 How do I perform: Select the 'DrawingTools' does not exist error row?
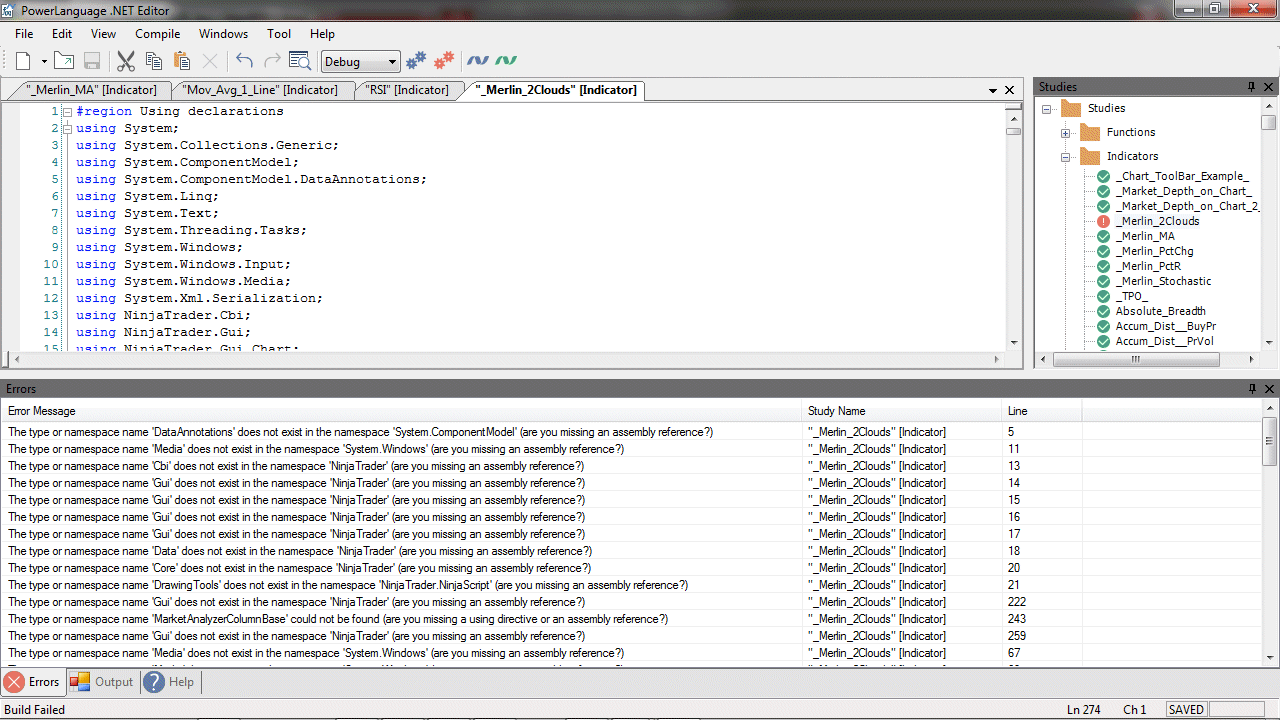pos(631,585)
